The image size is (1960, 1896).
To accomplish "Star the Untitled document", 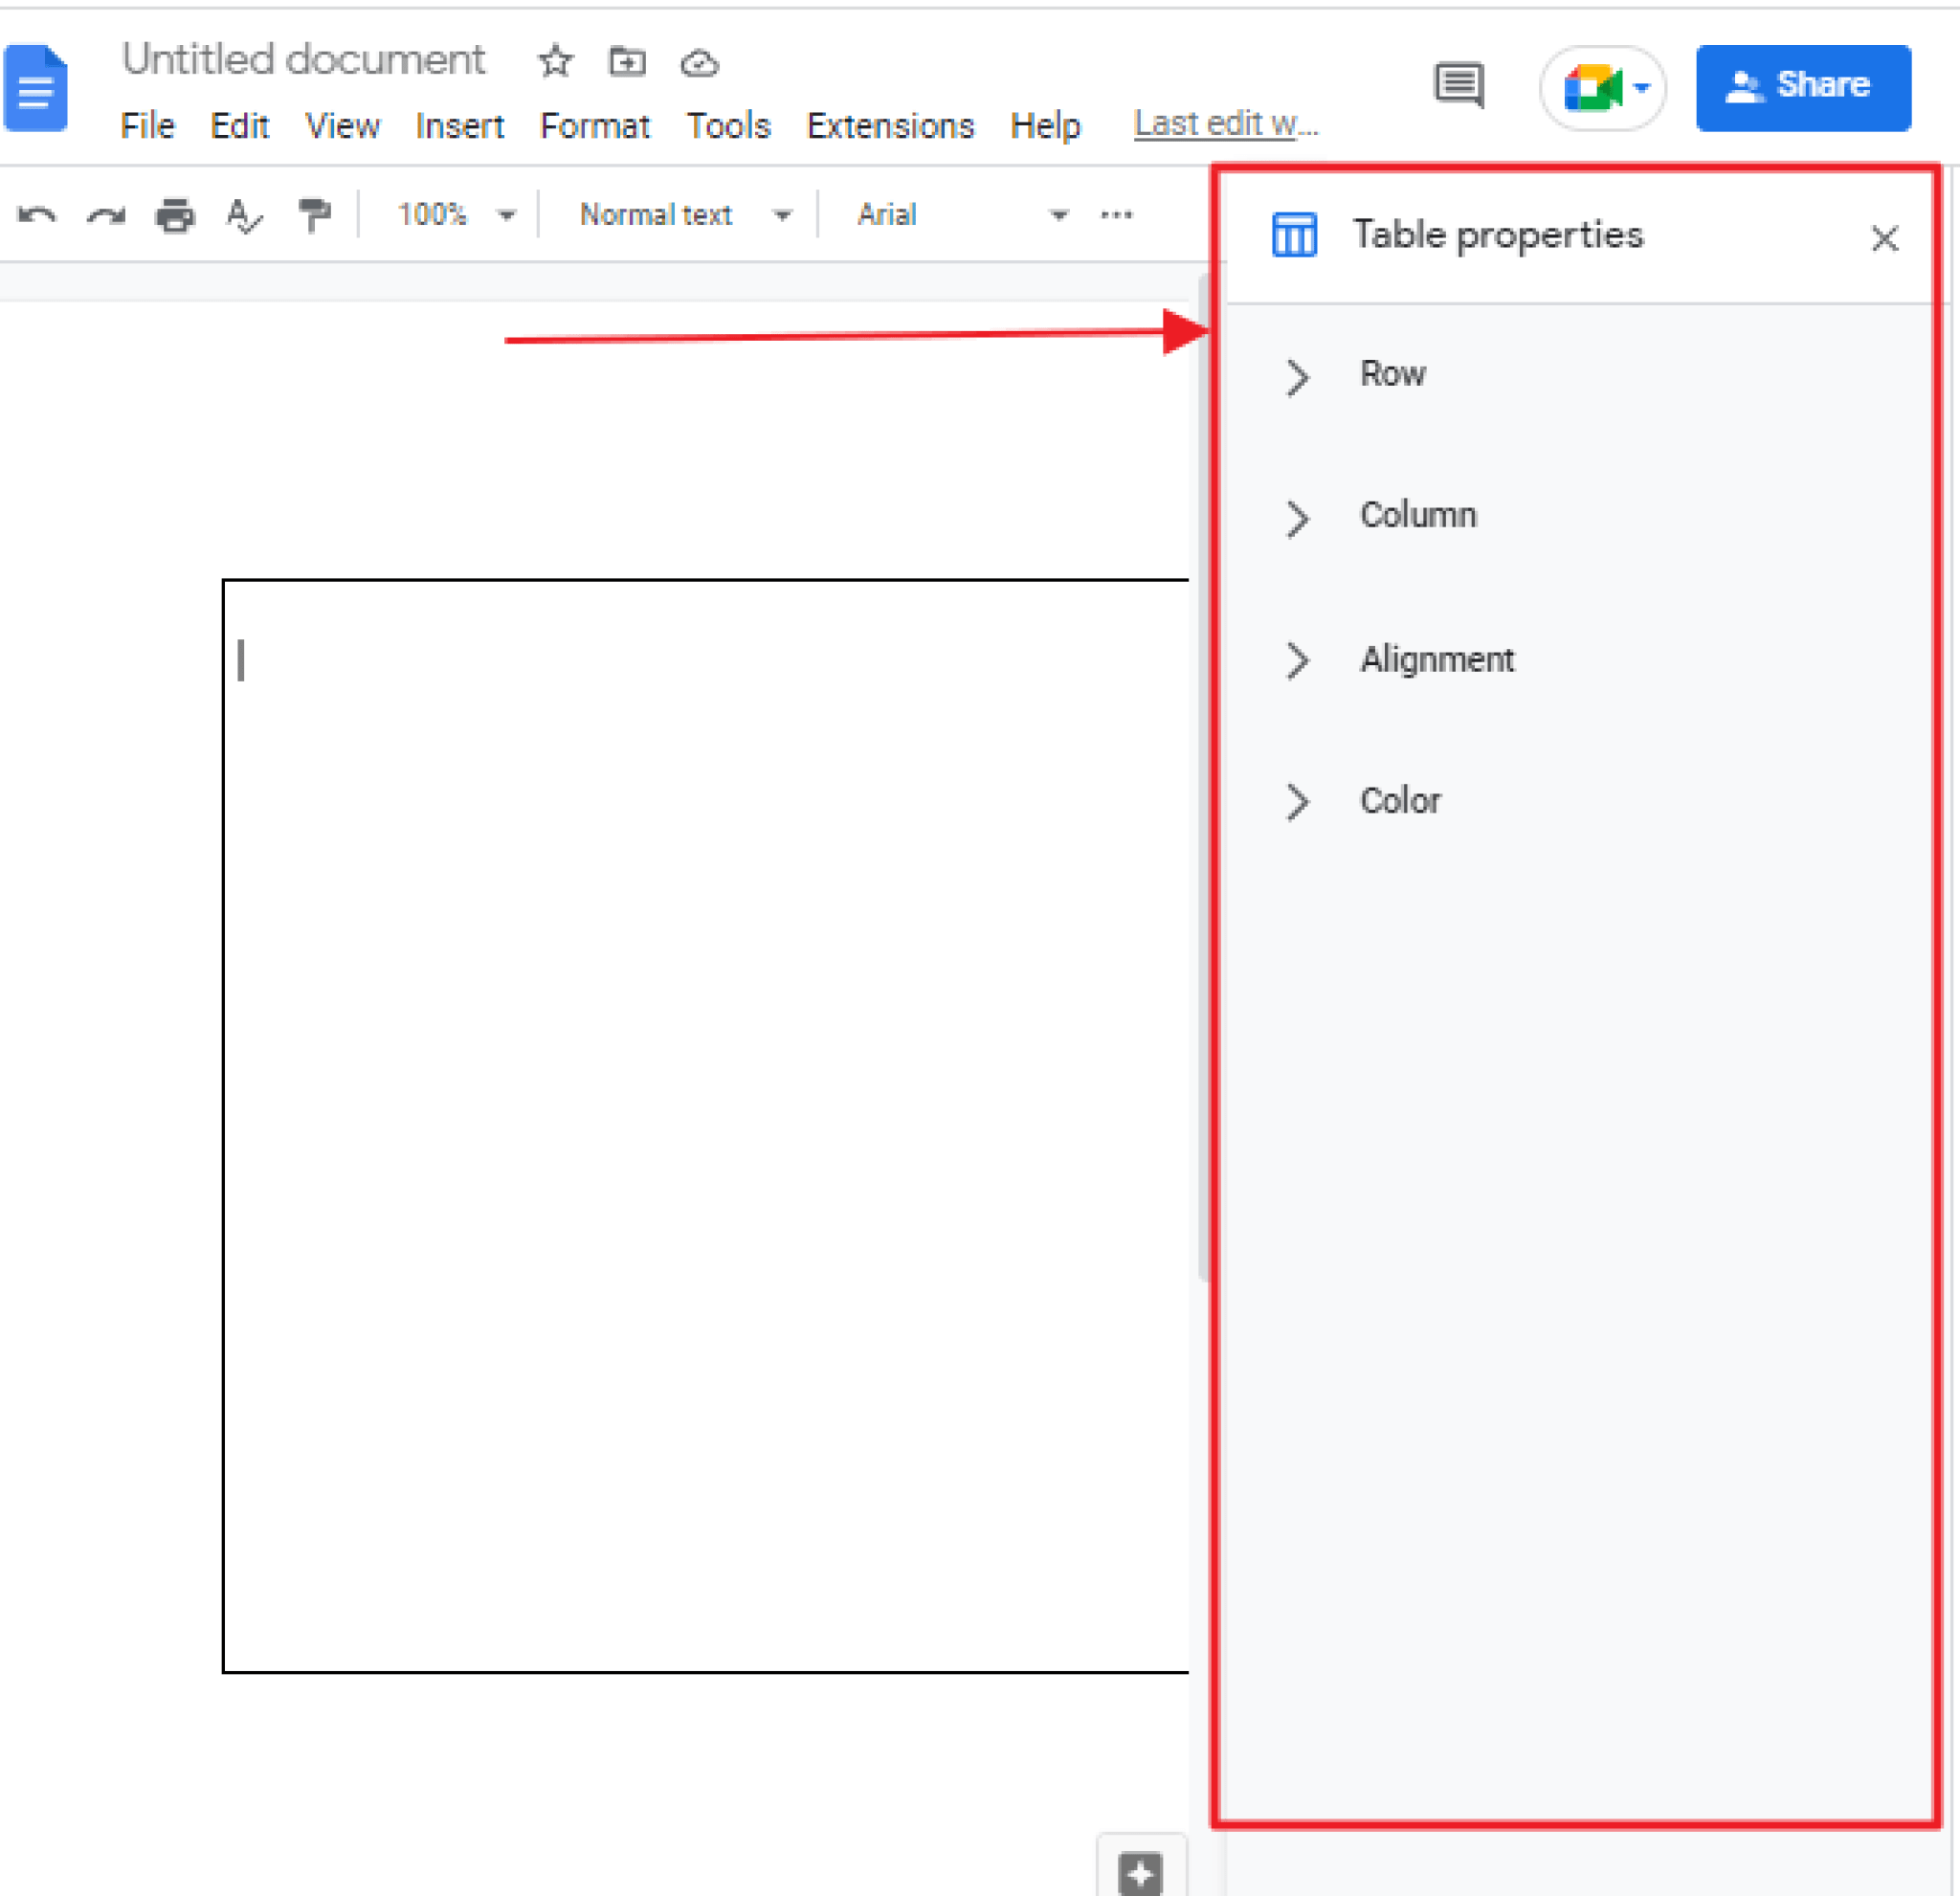I will pos(555,62).
